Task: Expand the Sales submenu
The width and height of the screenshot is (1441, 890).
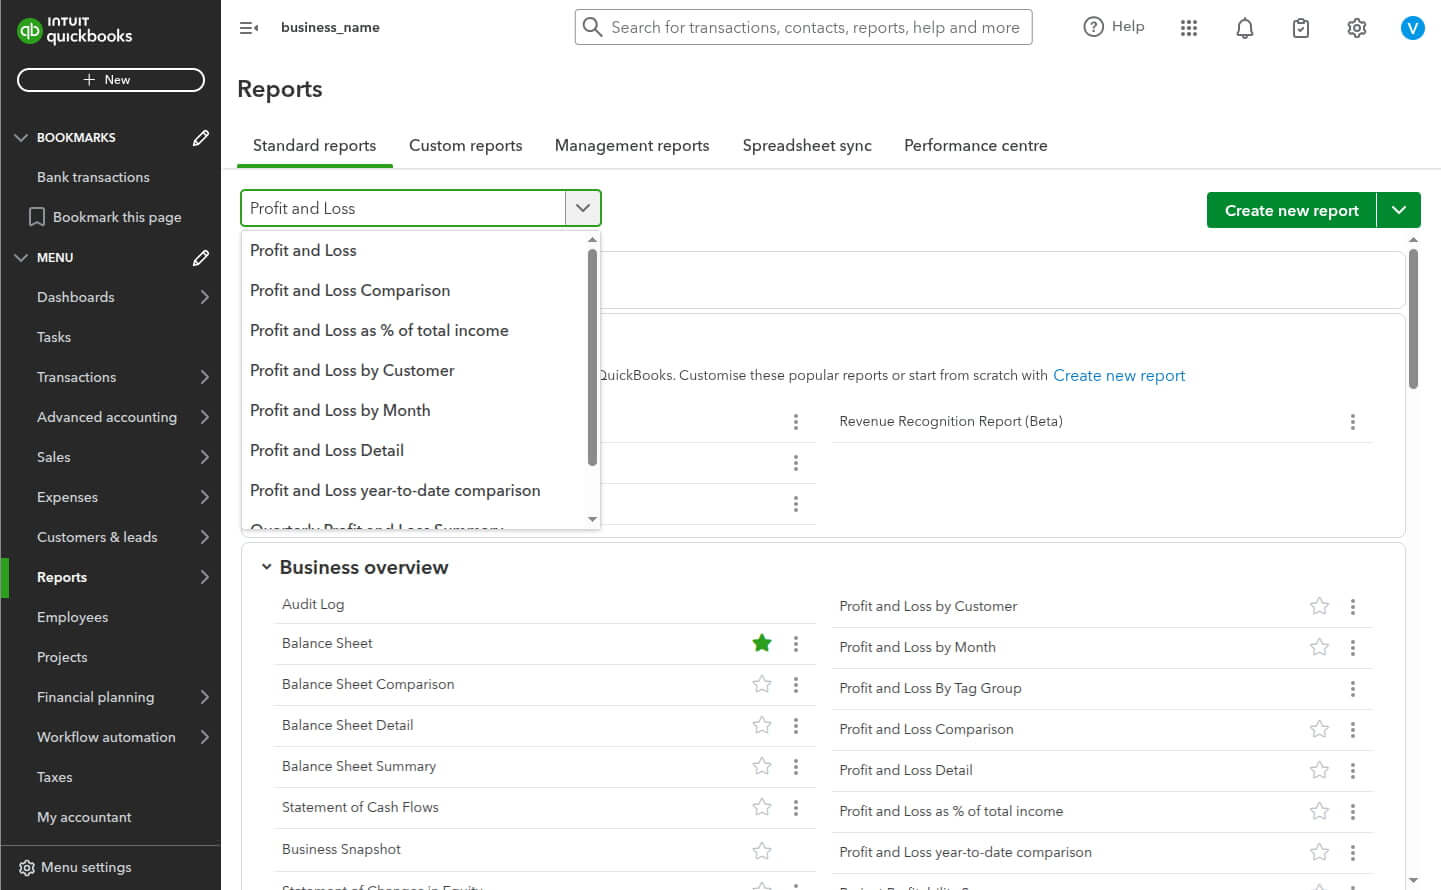Action: 204,457
